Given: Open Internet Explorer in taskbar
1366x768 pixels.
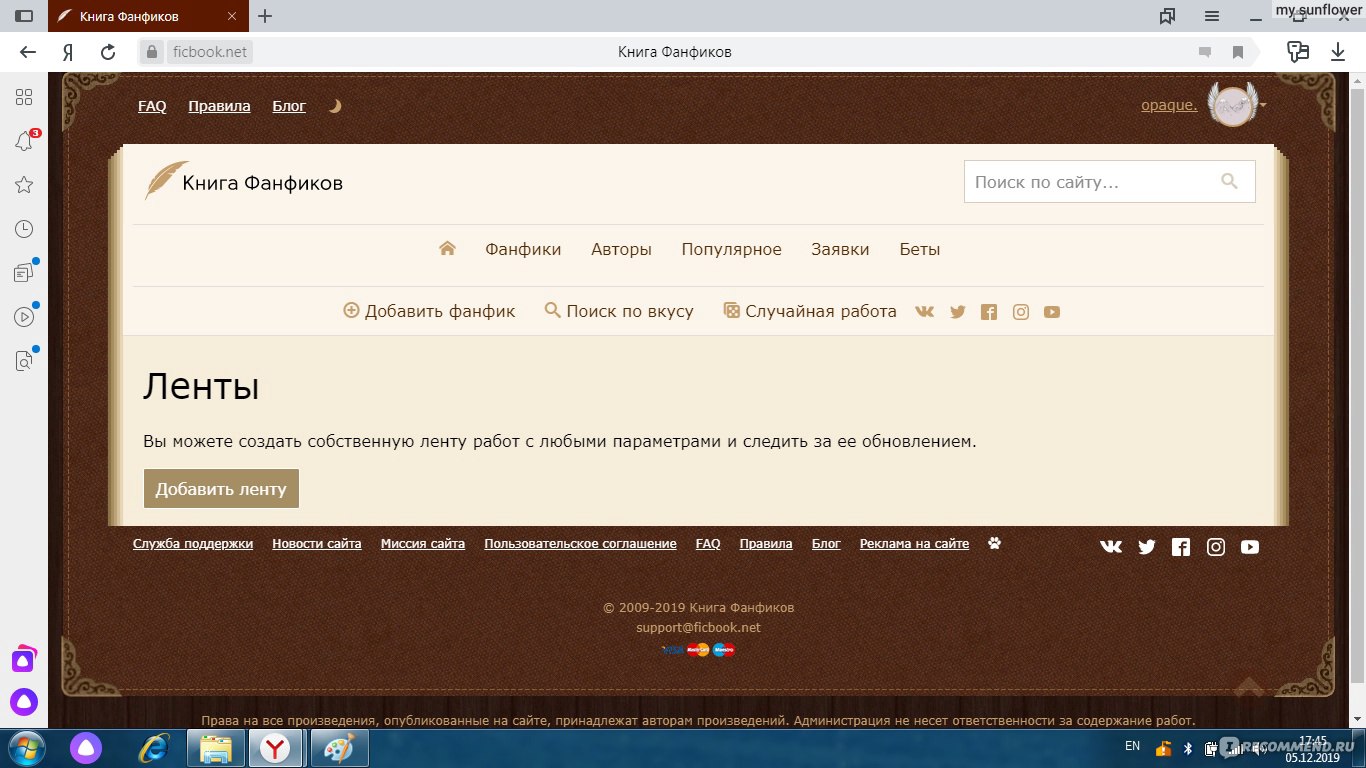Looking at the screenshot, I should (x=154, y=748).
